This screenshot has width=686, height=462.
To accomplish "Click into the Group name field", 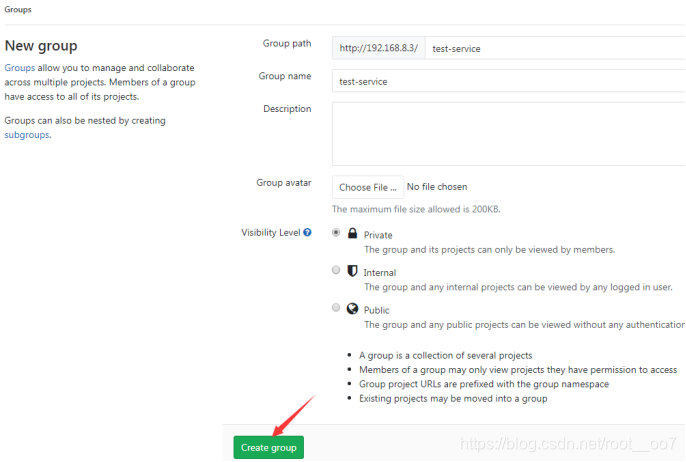I will pos(510,81).
